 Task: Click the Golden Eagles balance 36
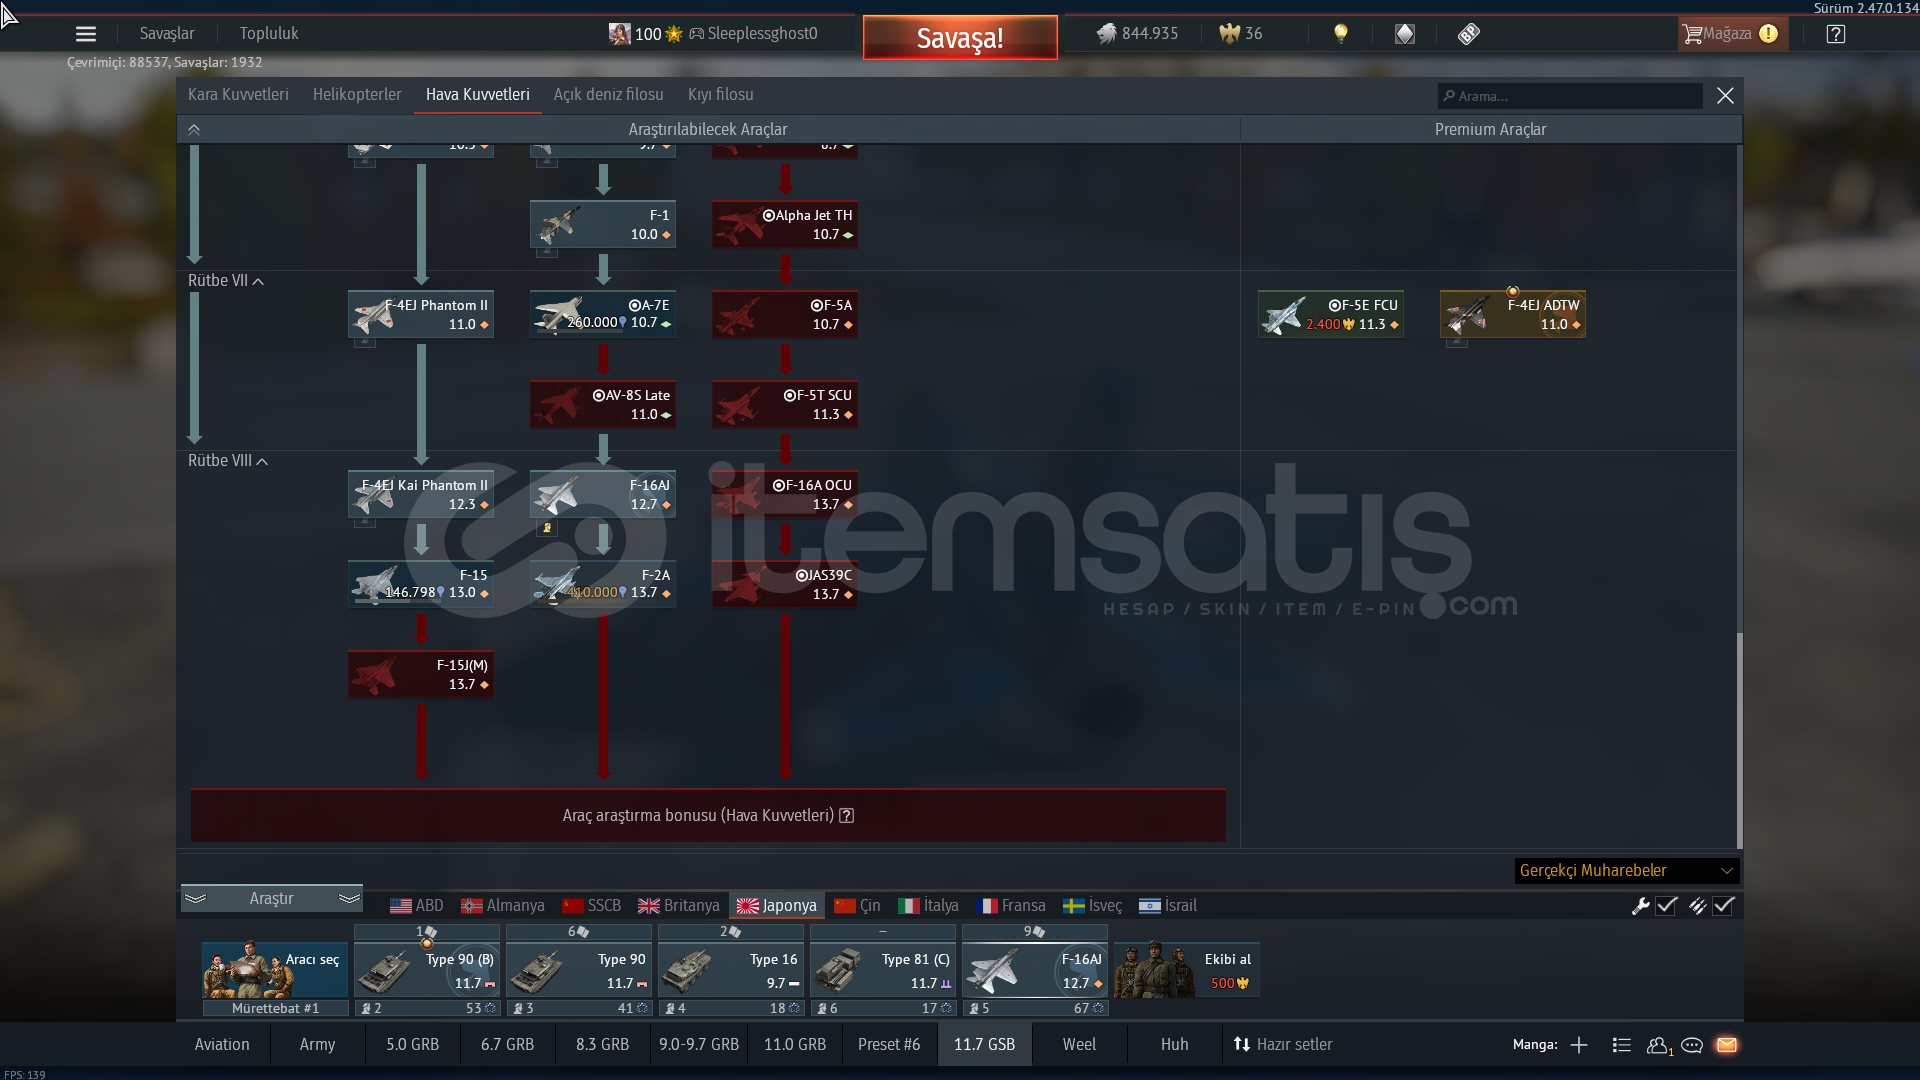tap(1241, 34)
